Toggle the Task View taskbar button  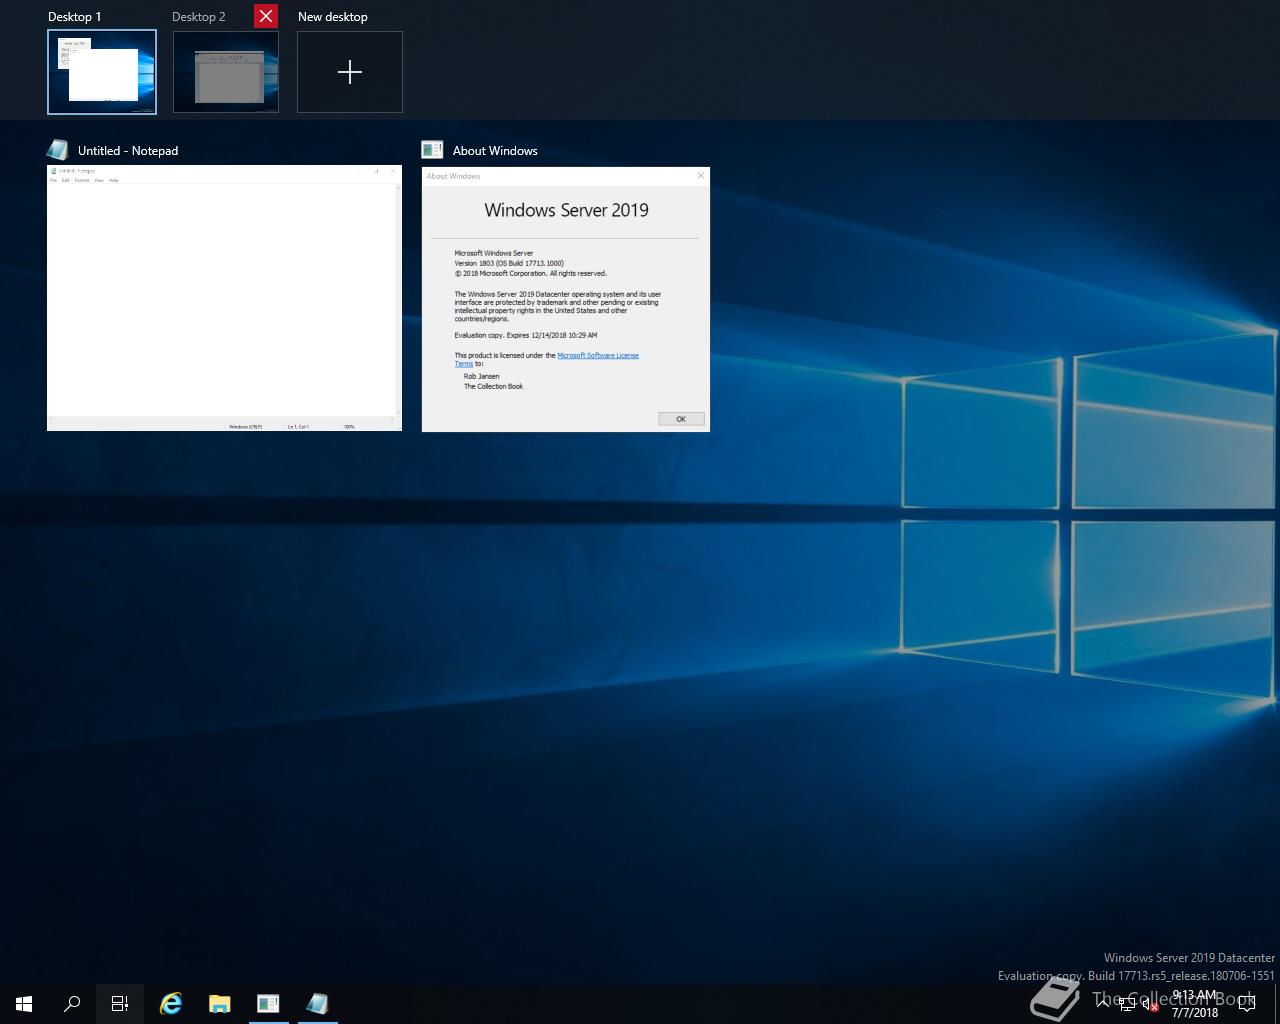tap(120, 1003)
